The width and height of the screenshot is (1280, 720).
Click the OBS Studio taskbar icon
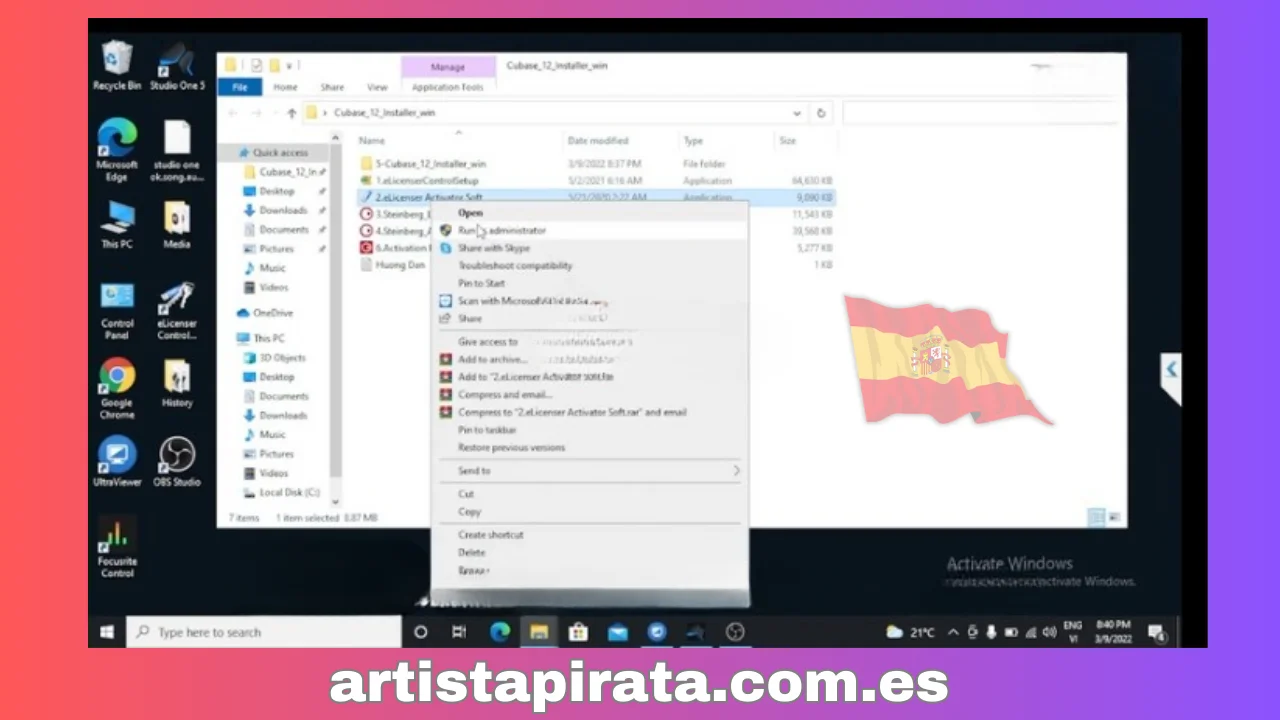coord(735,632)
